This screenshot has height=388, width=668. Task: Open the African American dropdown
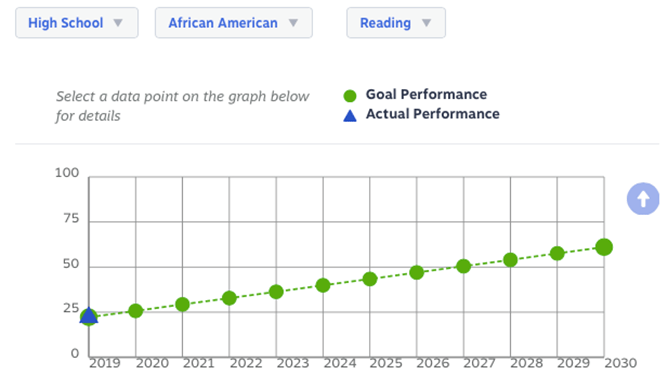(233, 23)
